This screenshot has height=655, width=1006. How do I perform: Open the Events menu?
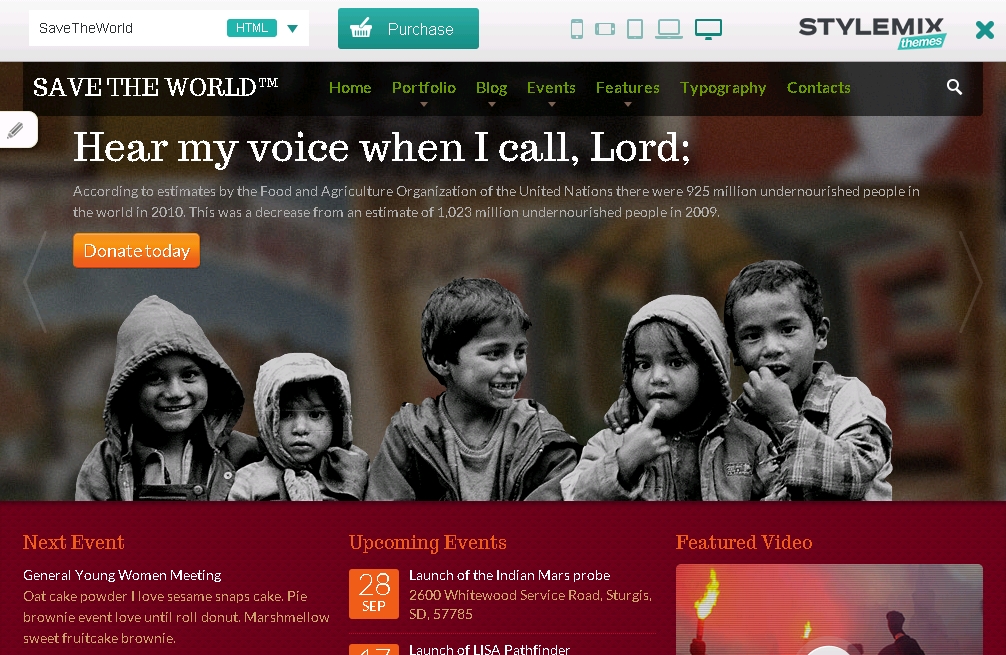[551, 88]
